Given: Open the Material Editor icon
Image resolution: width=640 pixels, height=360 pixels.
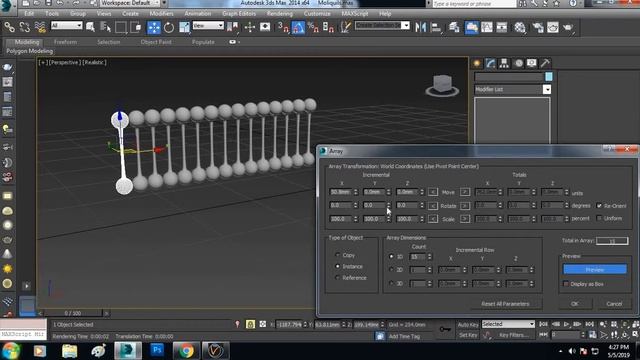Looking at the screenshot, I should (x=520, y=27).
